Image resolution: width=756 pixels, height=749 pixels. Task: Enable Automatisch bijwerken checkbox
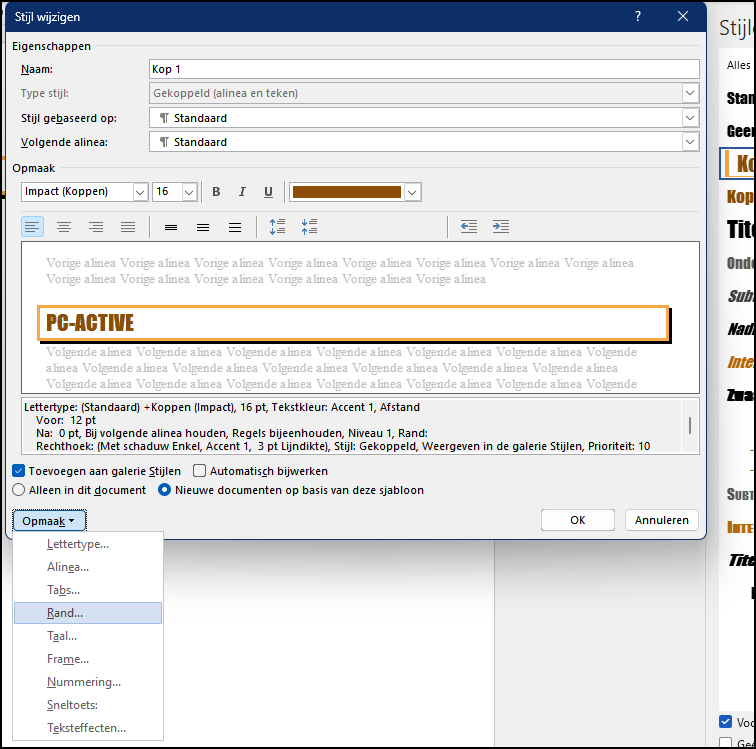[x=199, y=471]
